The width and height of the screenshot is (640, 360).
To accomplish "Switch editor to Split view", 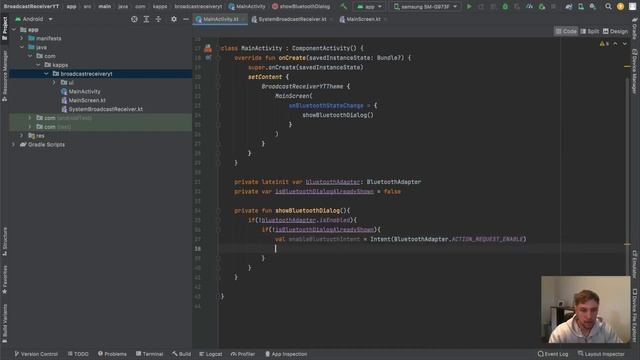I will coord(589,31).
